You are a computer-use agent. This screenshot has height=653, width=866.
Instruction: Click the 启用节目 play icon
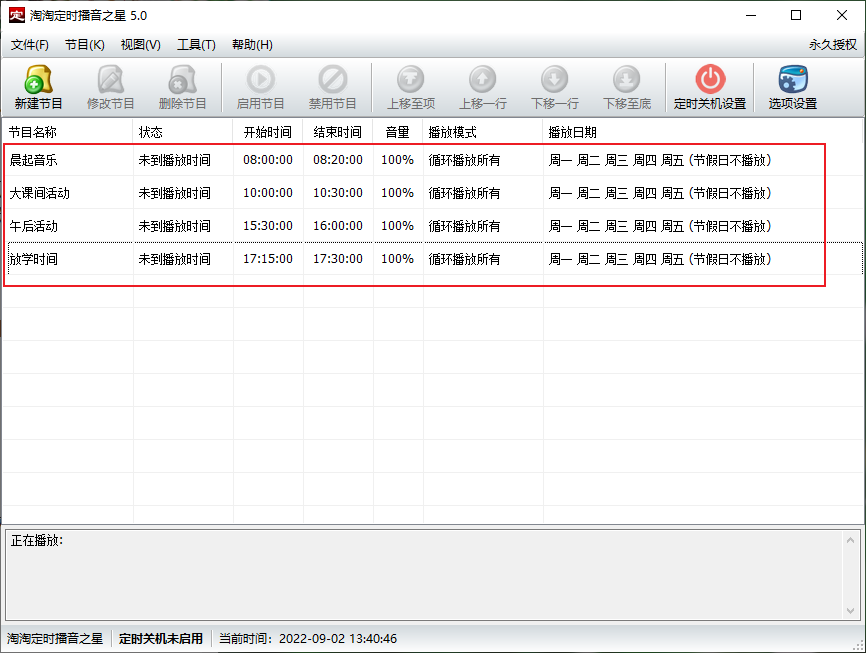[260, 80]
